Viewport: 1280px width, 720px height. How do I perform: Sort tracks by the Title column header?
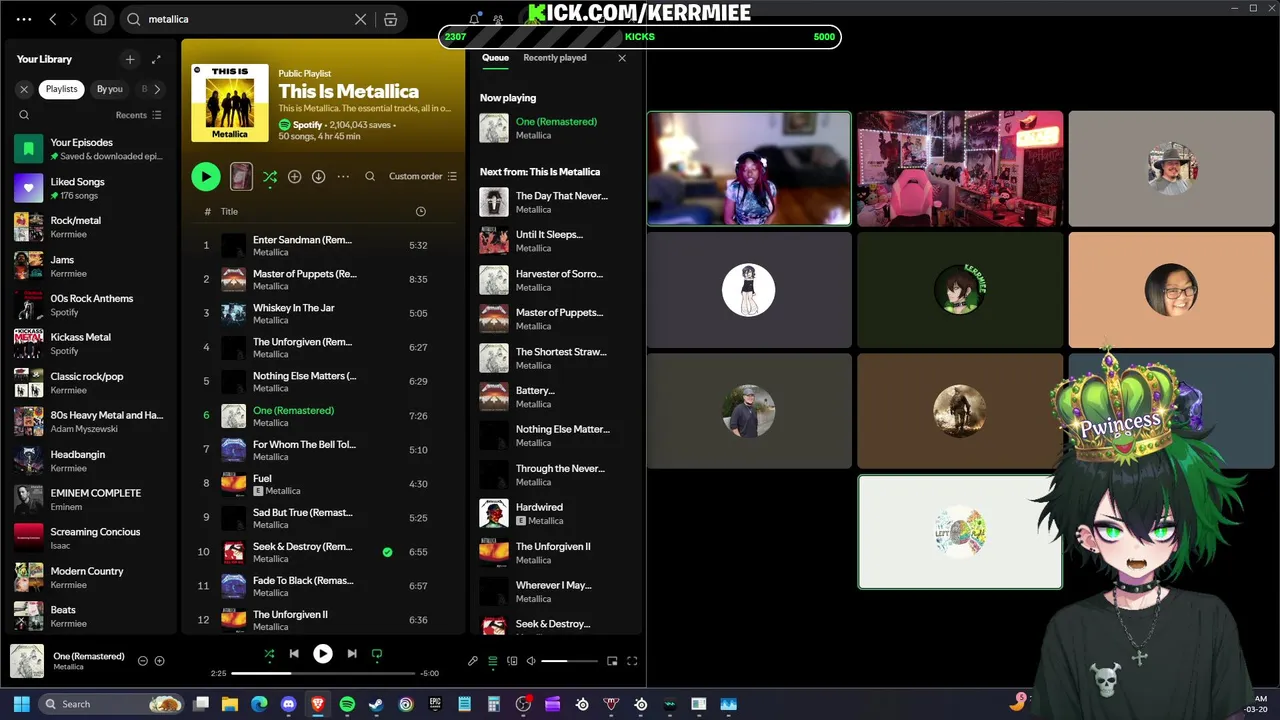(x=229, y=211)
